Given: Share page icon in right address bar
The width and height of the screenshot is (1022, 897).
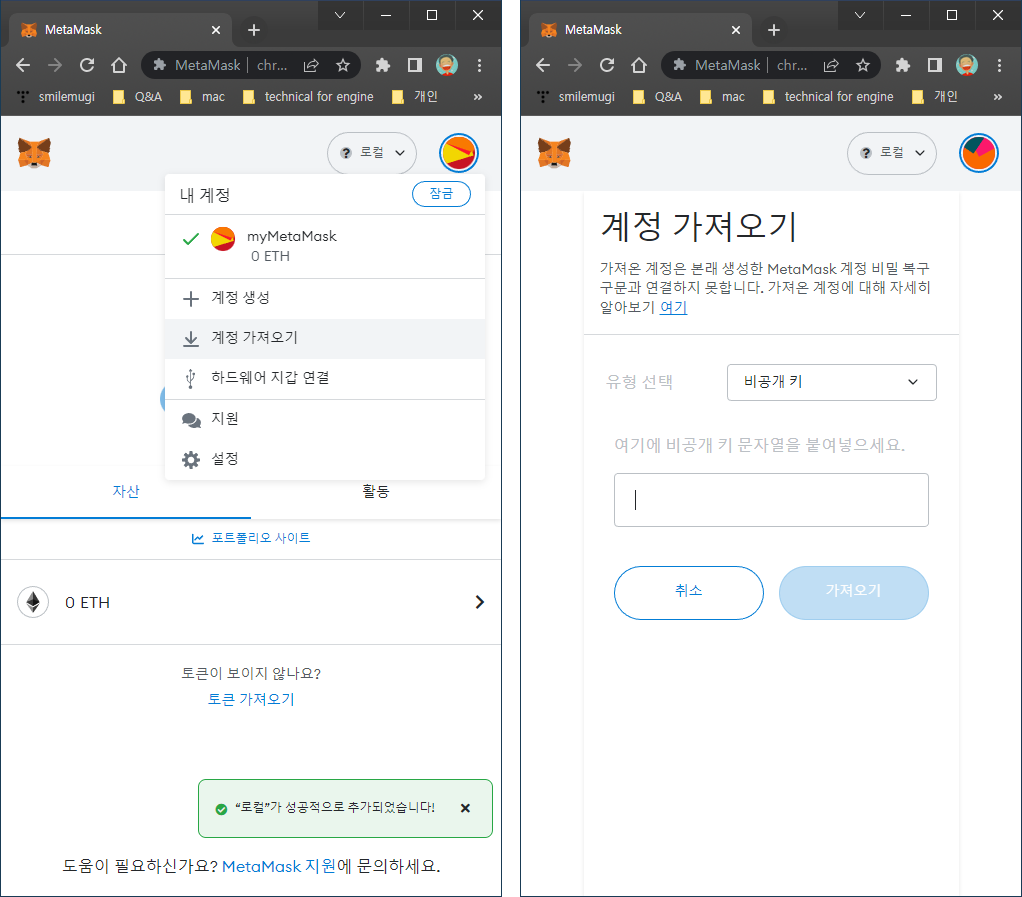Looking at the screenshot, I should pos(831,65).
